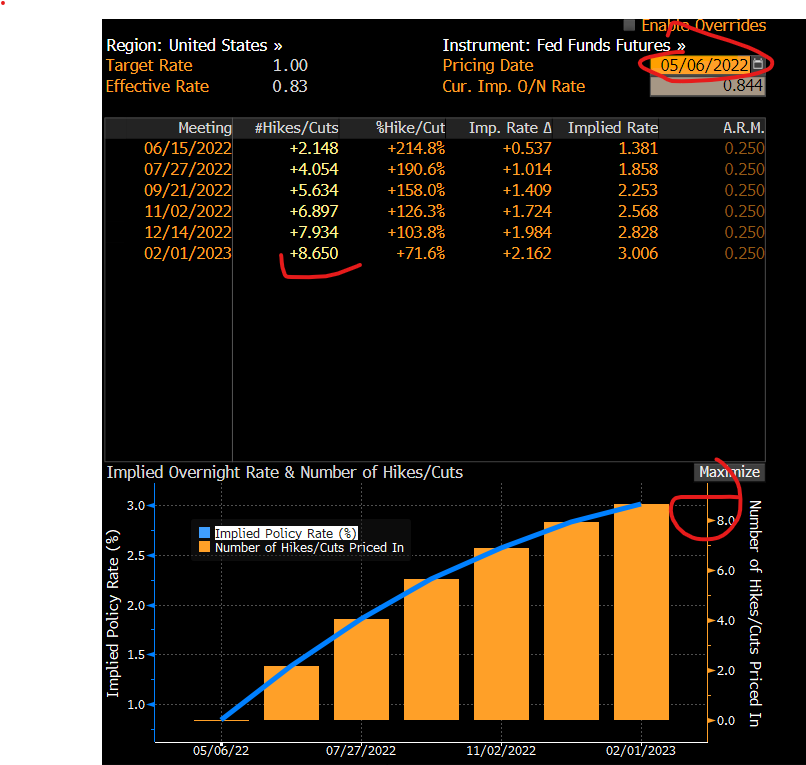
Task: Click the Target Rate label
Action: pyautogui.click(x=149, y=66)
